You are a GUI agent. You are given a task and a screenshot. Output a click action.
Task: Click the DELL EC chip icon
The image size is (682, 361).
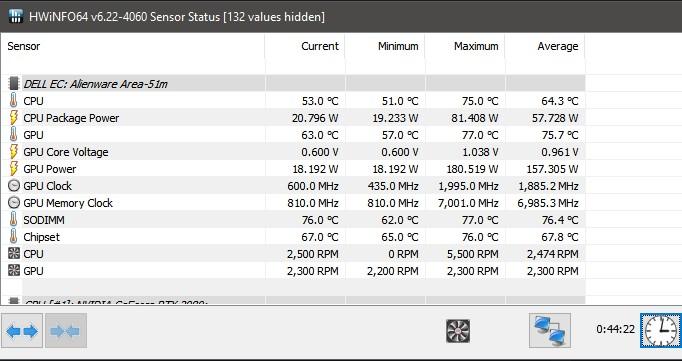coord(14,84)
